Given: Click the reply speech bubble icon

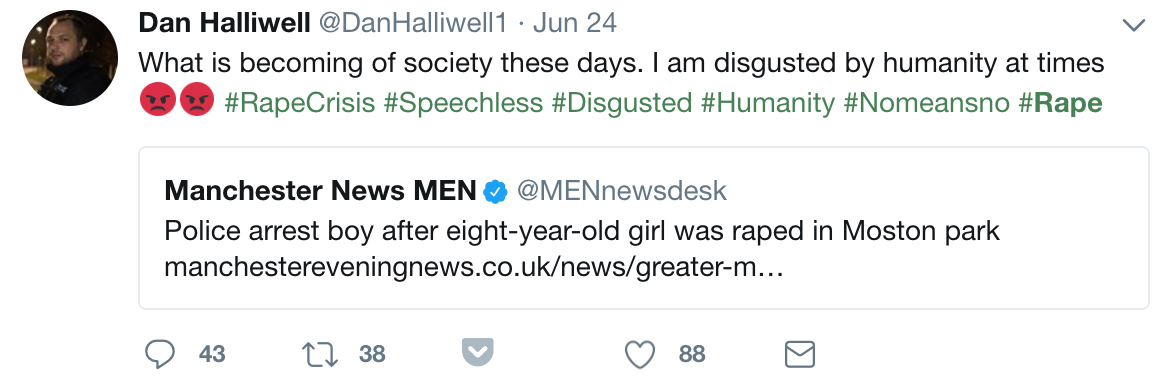Looking at the screenshot, I should tap(158, 354).
